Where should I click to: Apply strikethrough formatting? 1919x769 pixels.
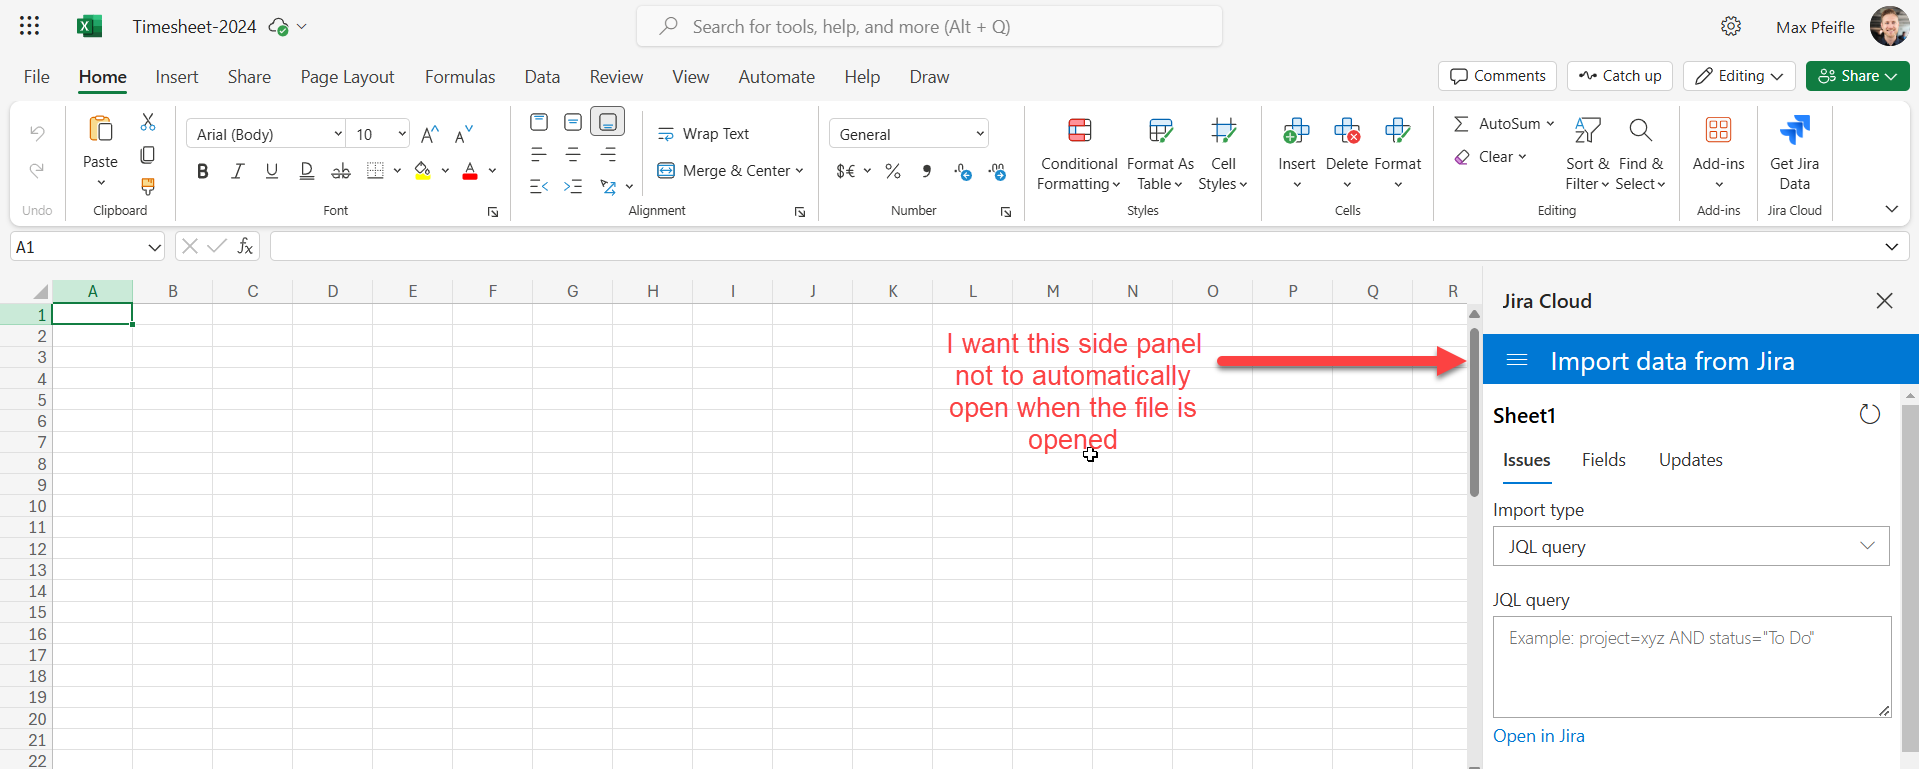(x=341, y=171)
